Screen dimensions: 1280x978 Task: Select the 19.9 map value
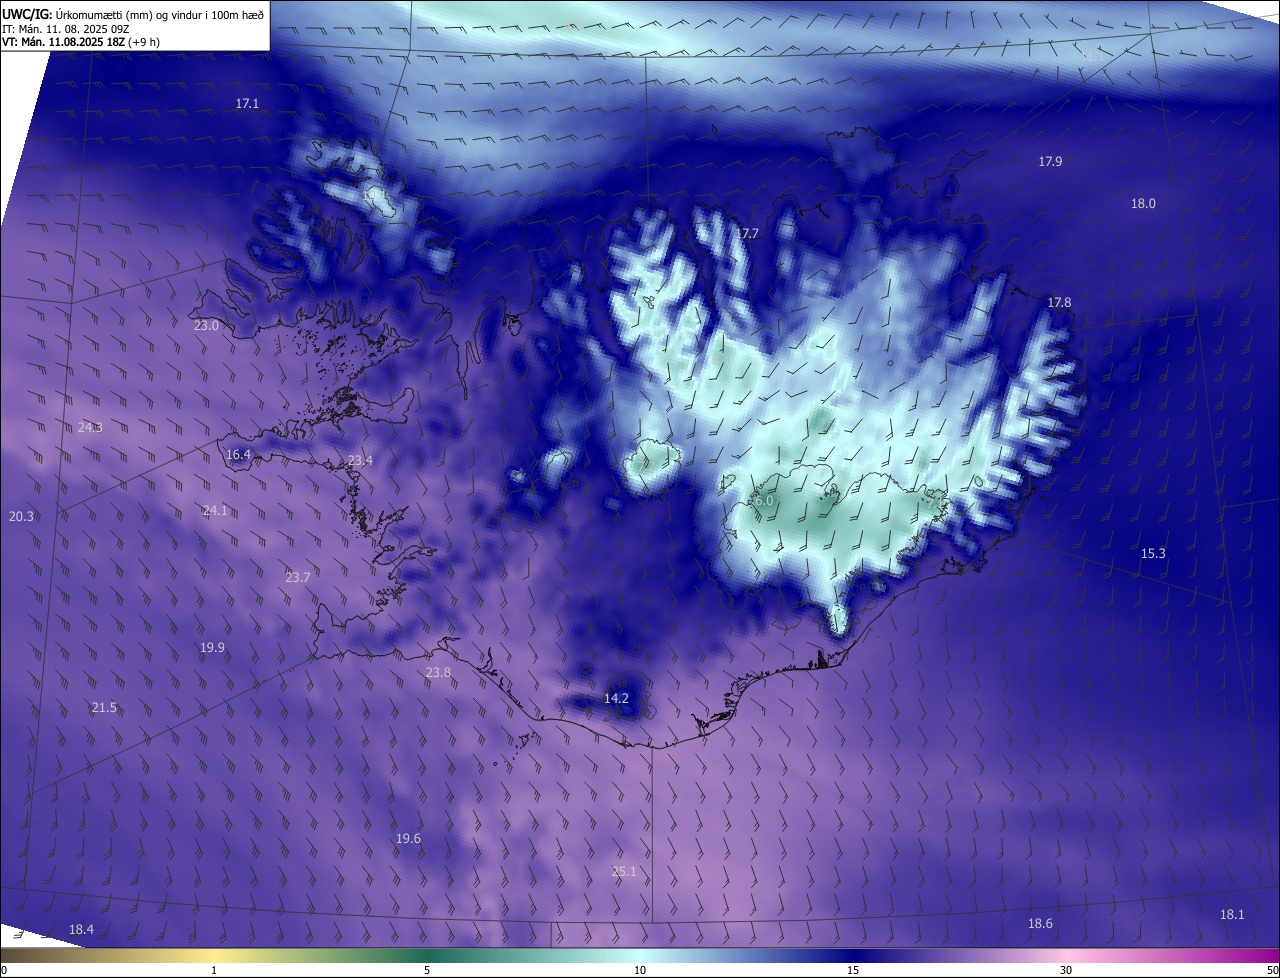pyautogui.click(x=212, y=648)
